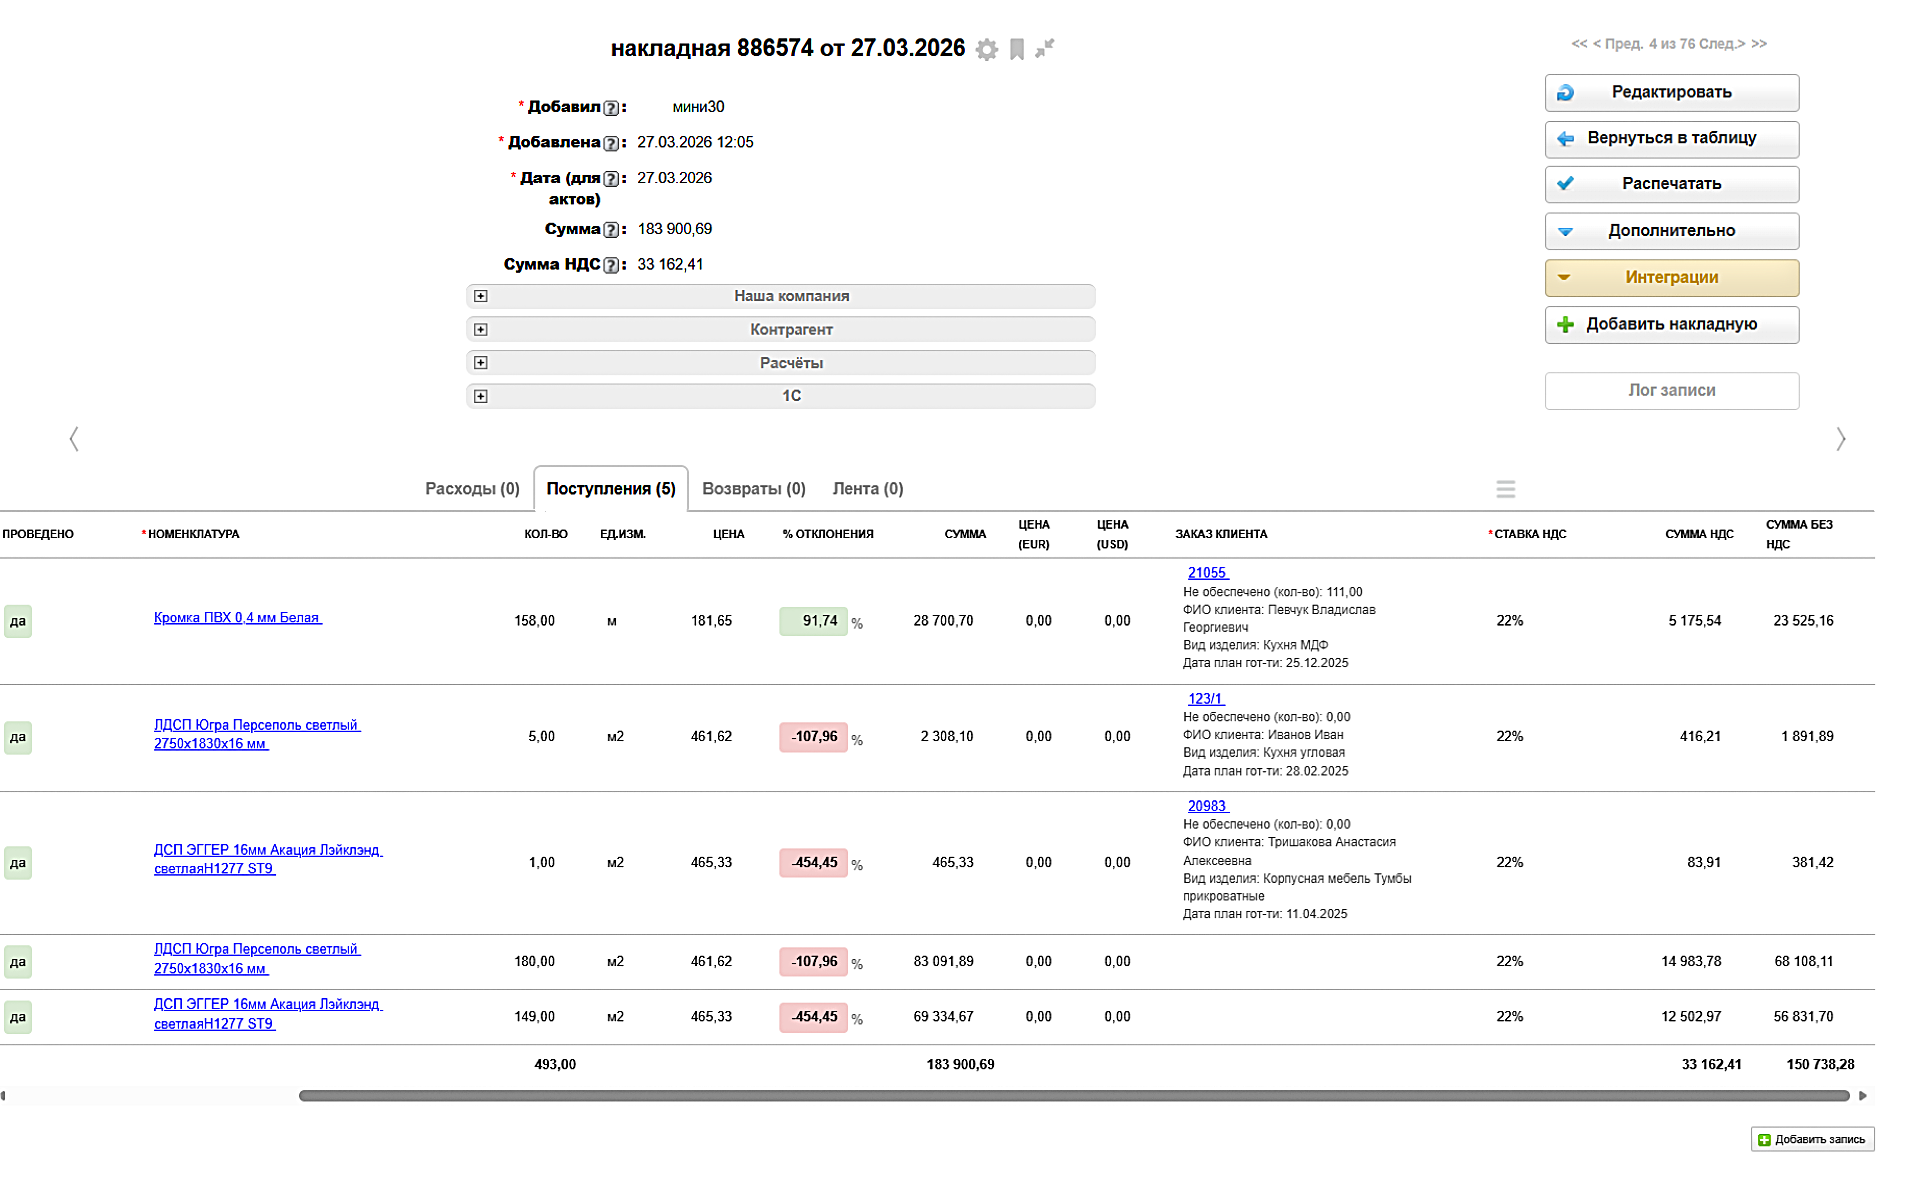The width and height of the screenshot is (1920, 1200).
Task: Switch to the Расходы (0) tab
Action: 472,489
